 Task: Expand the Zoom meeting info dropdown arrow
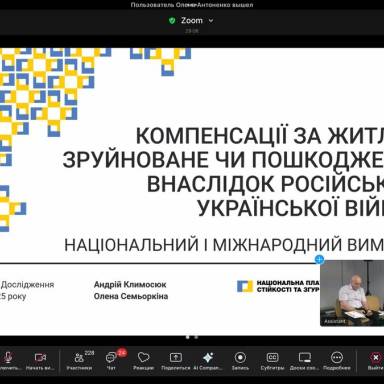pyautogui.click(x=211, y=21)
